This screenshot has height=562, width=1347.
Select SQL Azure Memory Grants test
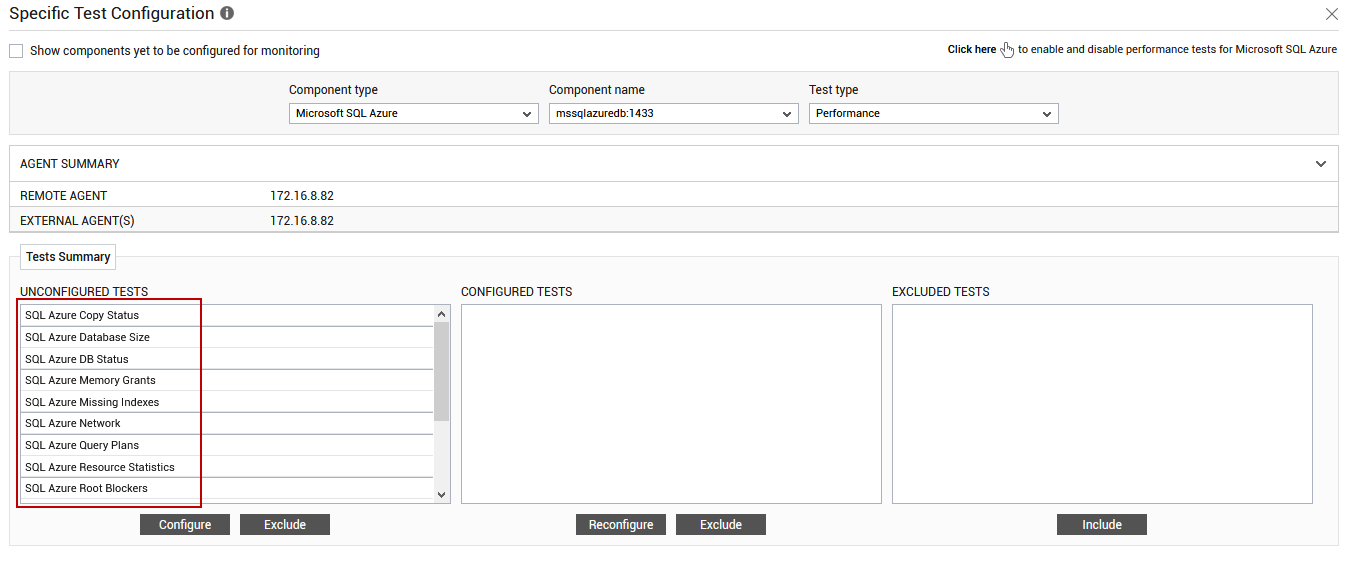[227, 380]
